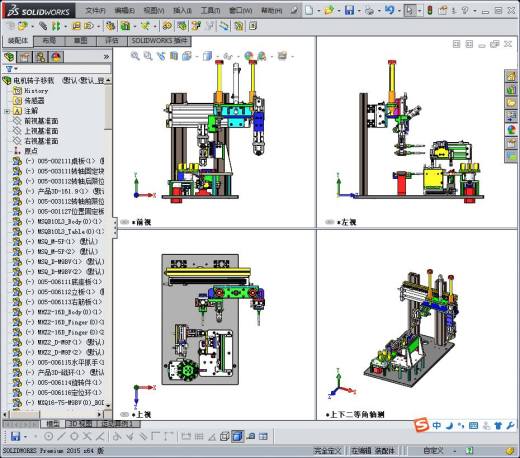Click the ConfigurationManager tab icon
This screenshot has width=520, height=458.
41,57
